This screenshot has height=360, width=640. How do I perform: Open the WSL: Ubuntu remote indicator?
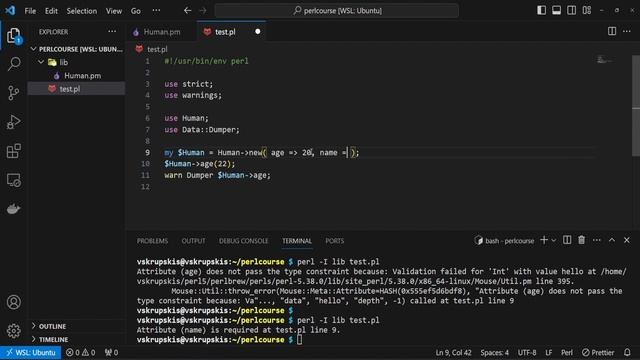[31, 352]
